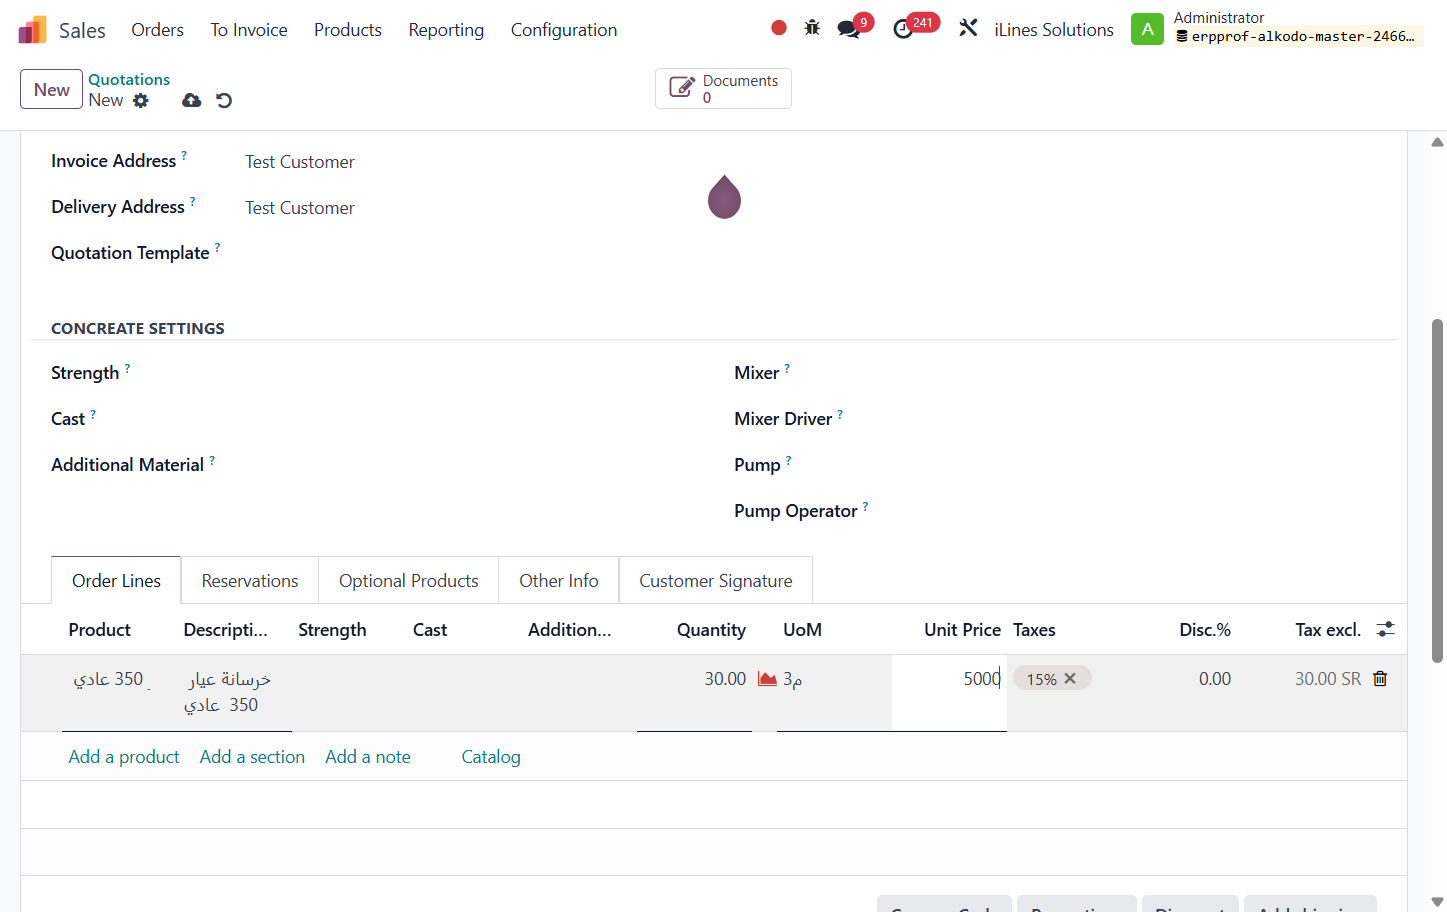Open optional columns settings toggle icon

tap(1385, 629)
